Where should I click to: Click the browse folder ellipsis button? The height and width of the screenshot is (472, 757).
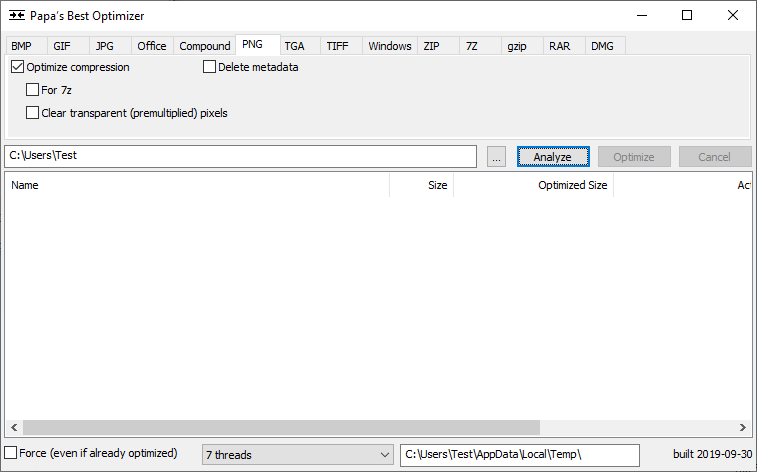pyautogui.click(x=497, y=157)
